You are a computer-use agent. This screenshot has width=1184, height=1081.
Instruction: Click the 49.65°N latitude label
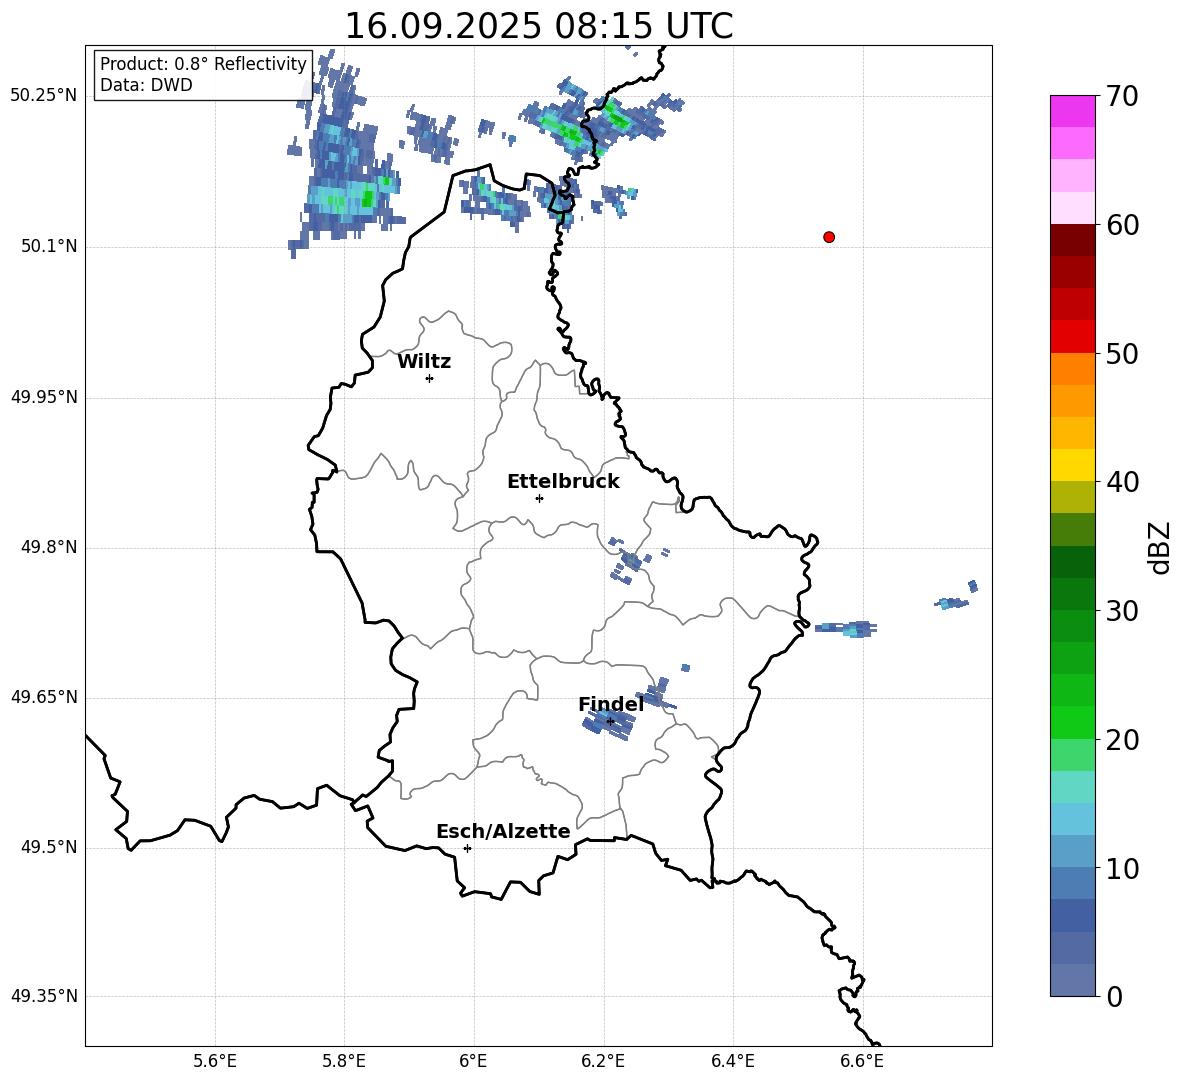click(43, 697)
